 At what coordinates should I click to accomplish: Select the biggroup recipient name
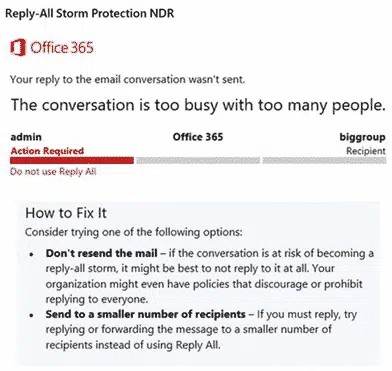[x=363, y=137]
